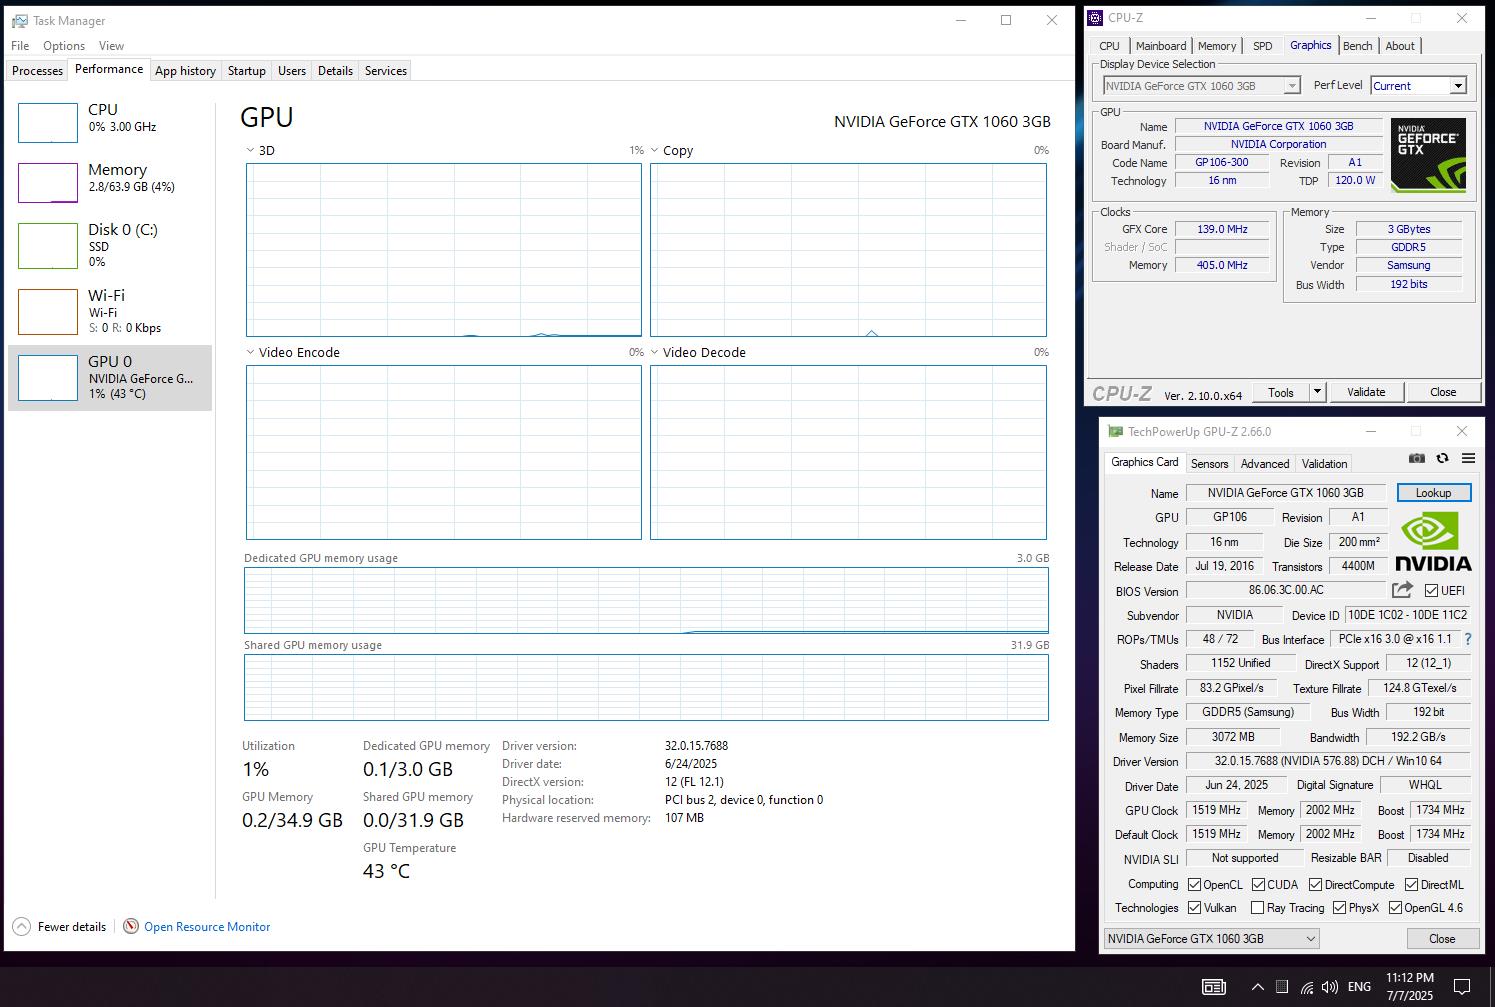Screen dimensions: 1495x1007
Task: Select the Wi-Fi sidebar item
Action: 110,311
